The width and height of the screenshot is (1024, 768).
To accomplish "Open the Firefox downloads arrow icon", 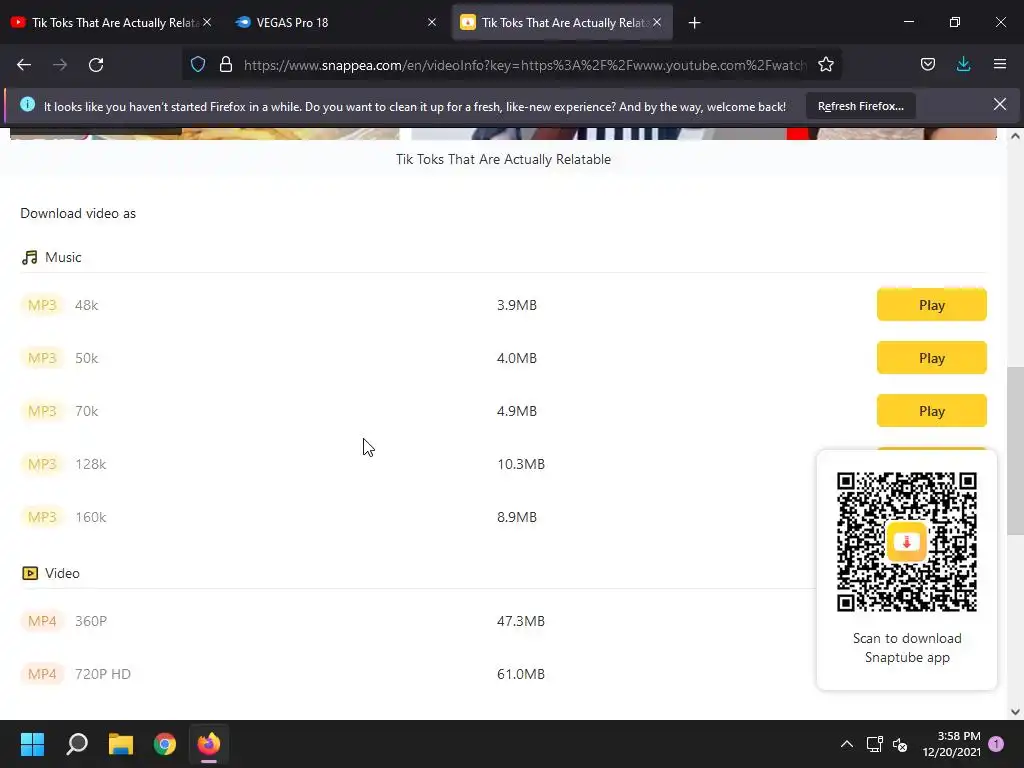I will (x=963, y=64).
